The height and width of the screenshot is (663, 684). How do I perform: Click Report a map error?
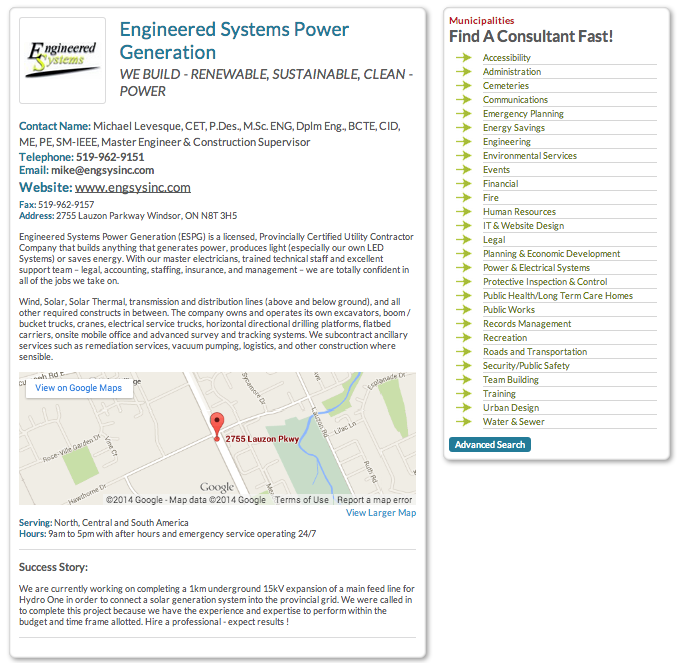(374, 500)
